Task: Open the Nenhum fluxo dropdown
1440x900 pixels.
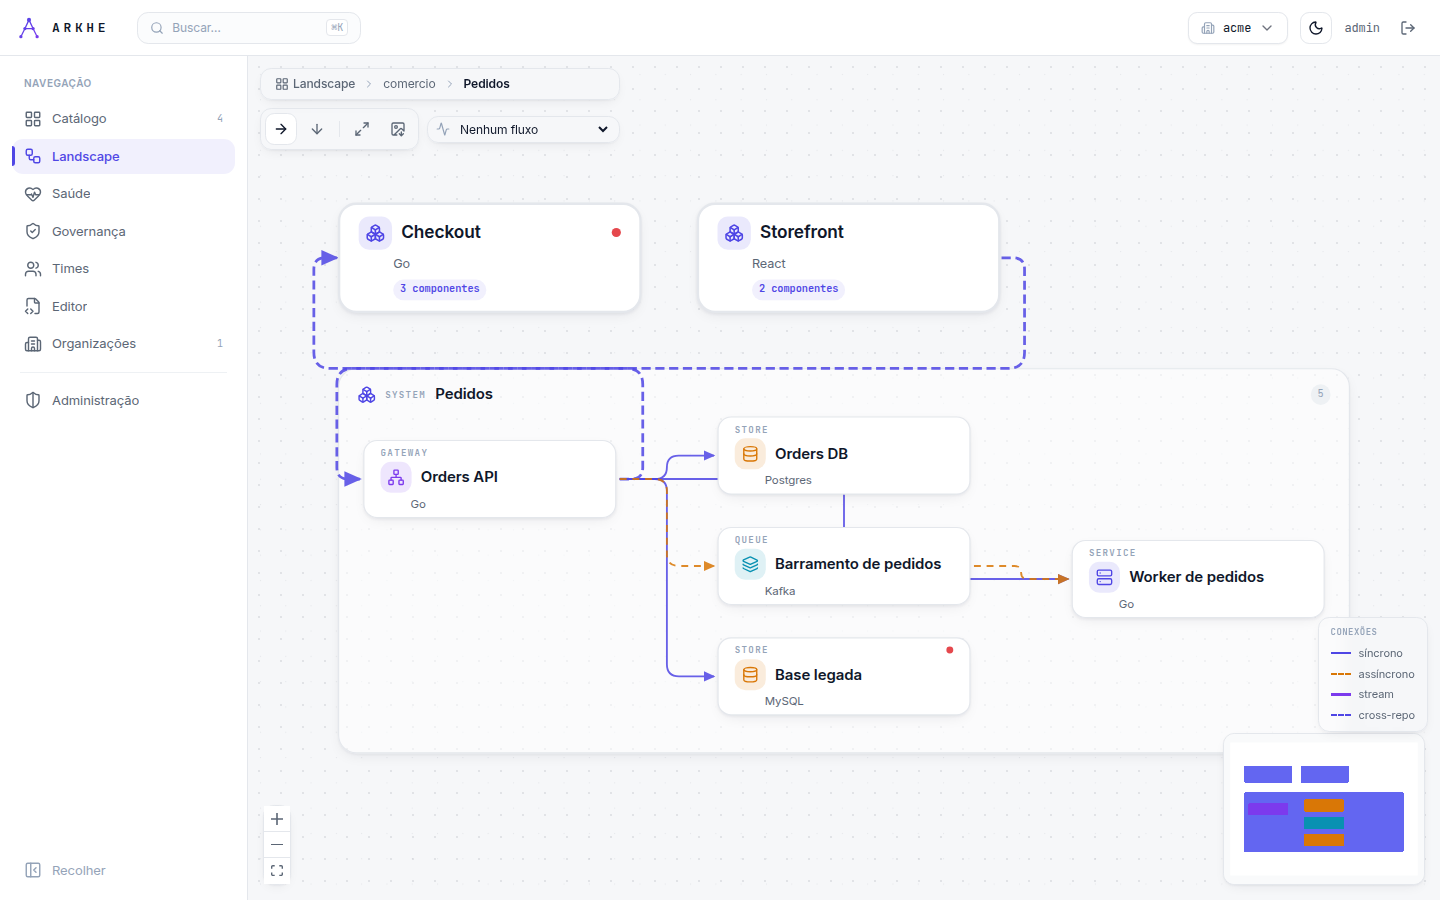Action: [x=523, y=129]
